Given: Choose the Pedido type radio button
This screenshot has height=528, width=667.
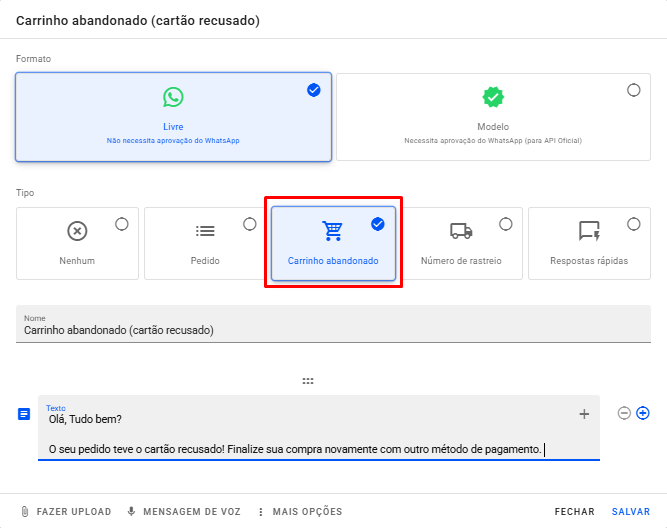Looking at the screenshot, I should (x=250, y=224).
